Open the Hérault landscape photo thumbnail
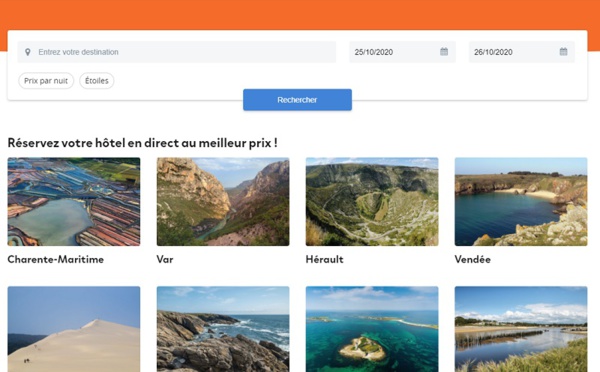 click(372, 202)
